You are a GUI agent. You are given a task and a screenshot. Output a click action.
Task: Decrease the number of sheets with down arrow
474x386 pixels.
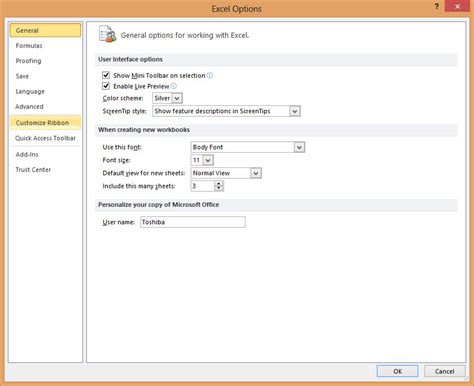tap(219, 188)
